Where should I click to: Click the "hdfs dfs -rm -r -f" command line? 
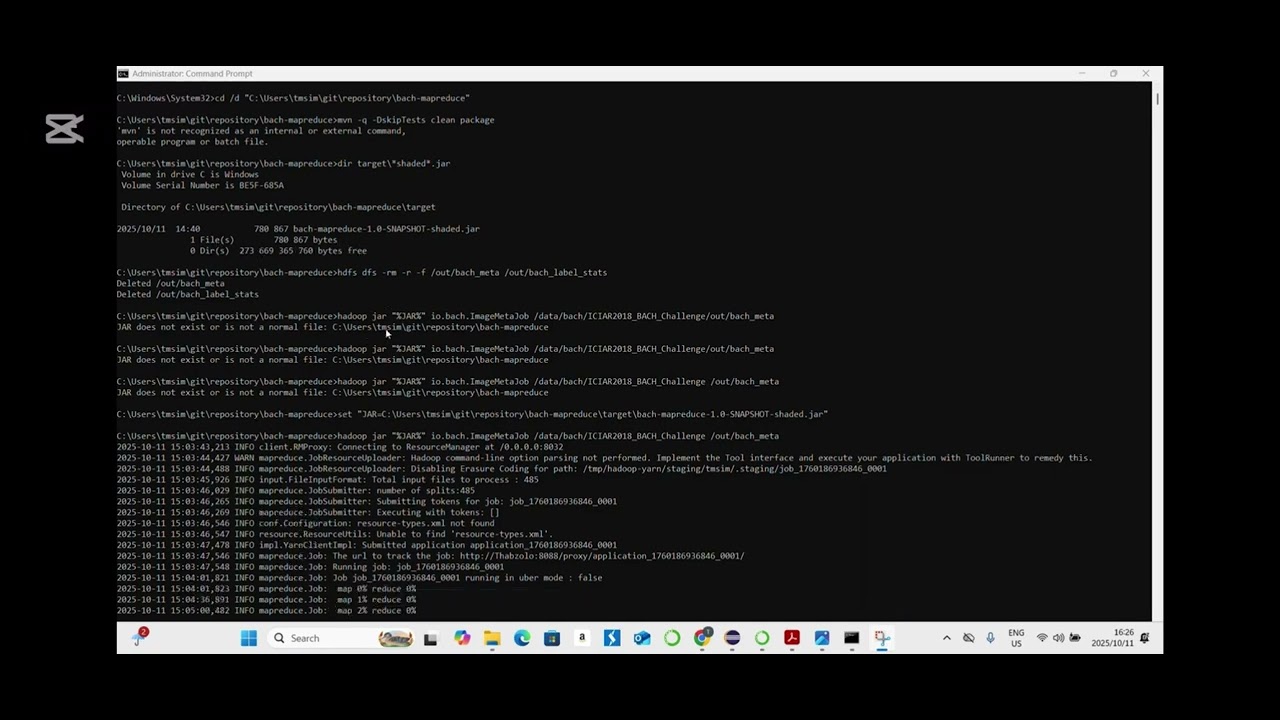pyautogui.click(x=362, y=272)
